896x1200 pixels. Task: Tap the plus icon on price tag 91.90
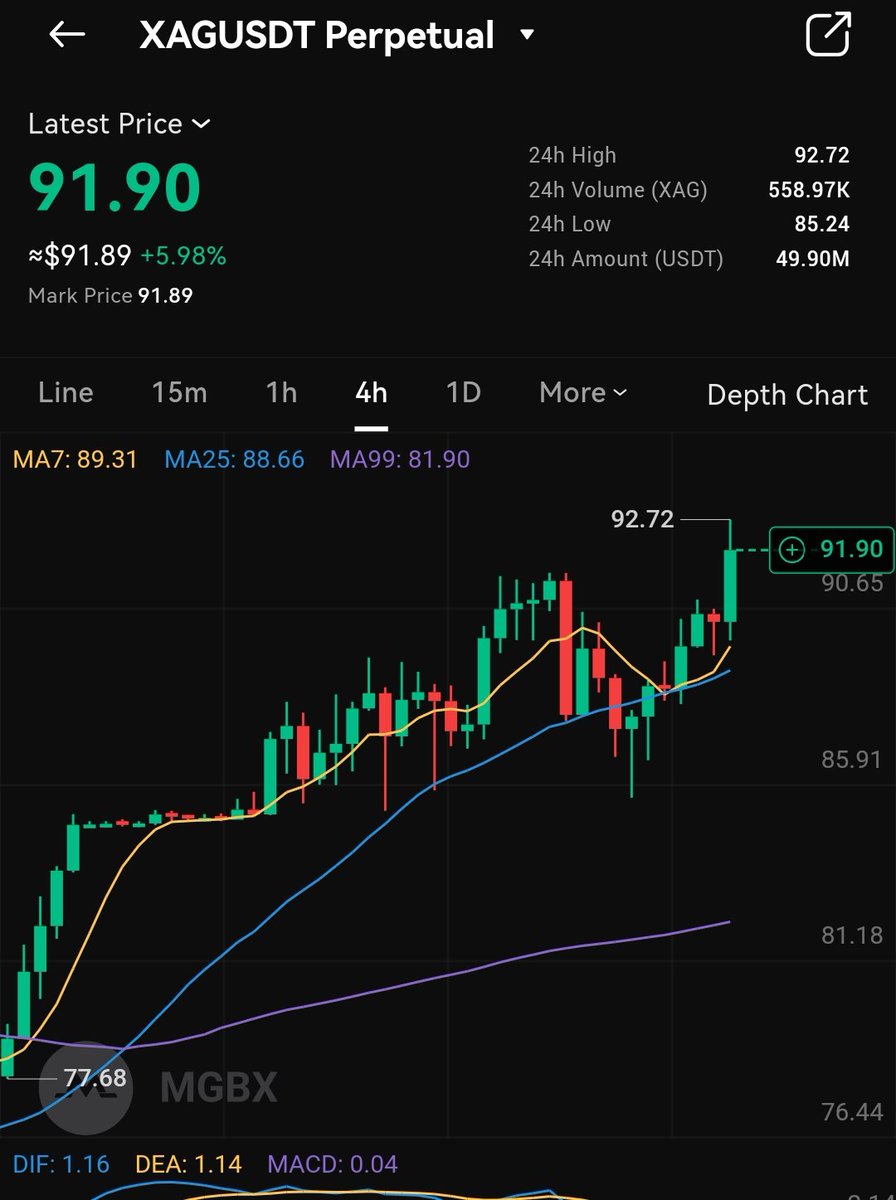(x=792, y=549)
